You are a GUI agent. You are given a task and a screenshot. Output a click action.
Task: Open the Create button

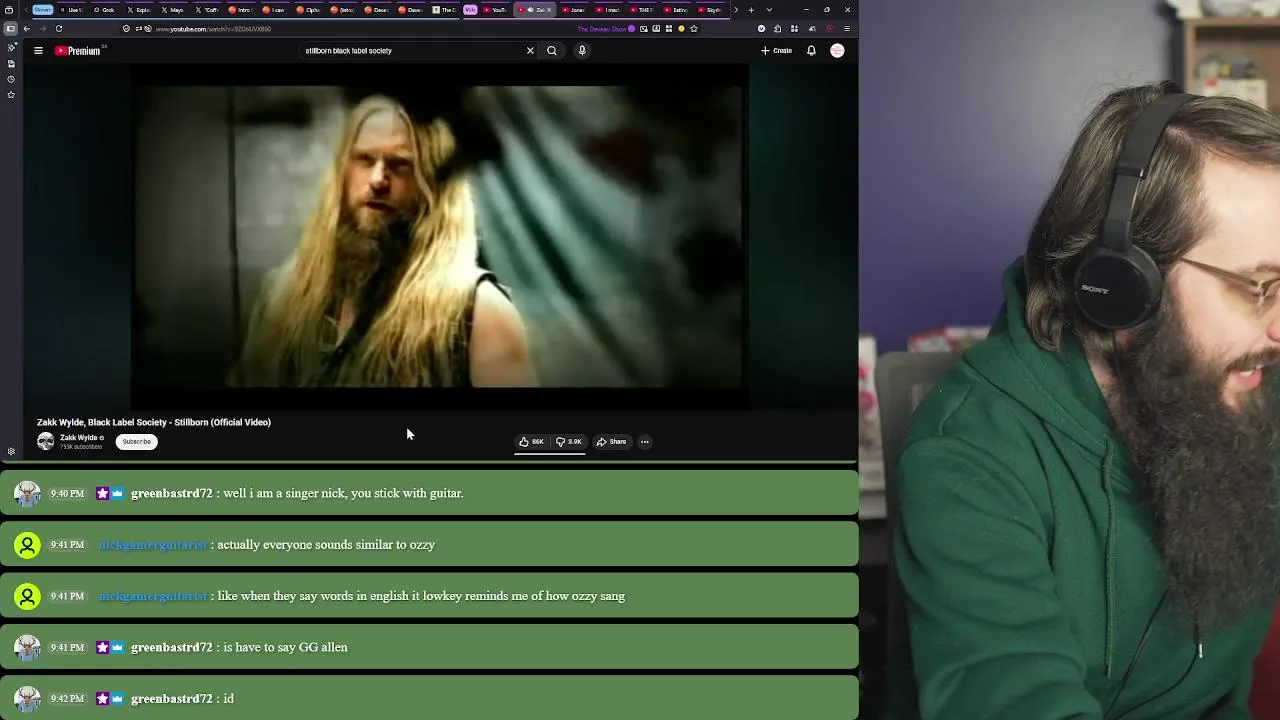(x=776, y=51)
